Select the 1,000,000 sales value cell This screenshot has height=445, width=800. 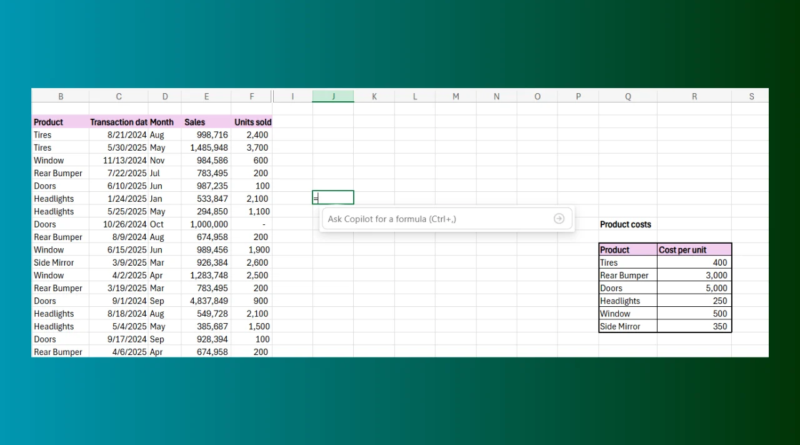pos(206,224)
